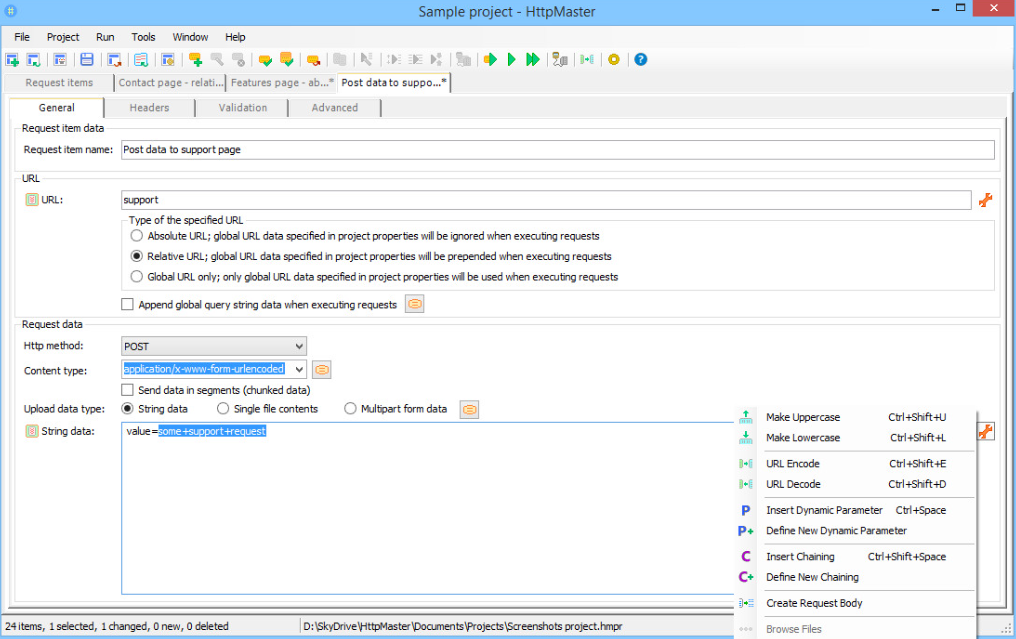The width and height of the screenshot is (1016, 639).
Task: Click the purple P Insert Dynamic Parameter icon
Action: pos(746,511)
